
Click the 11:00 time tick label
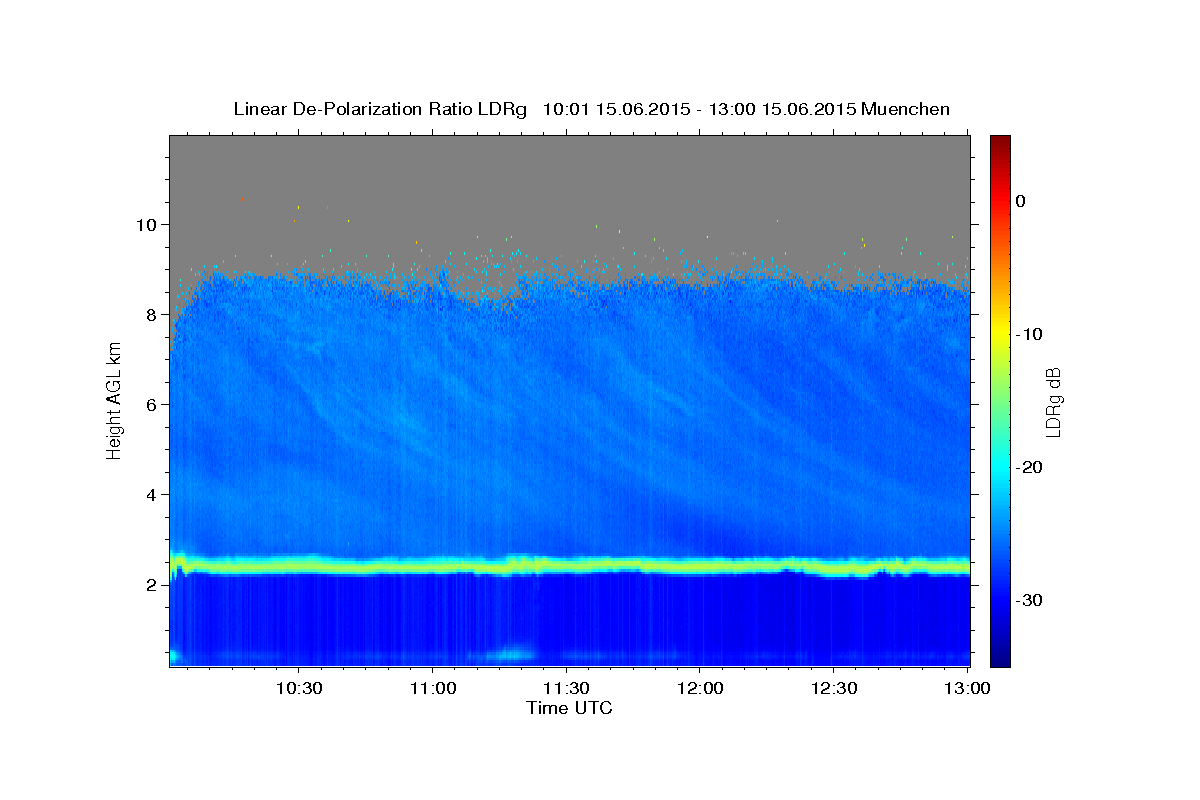pos(432,689)
